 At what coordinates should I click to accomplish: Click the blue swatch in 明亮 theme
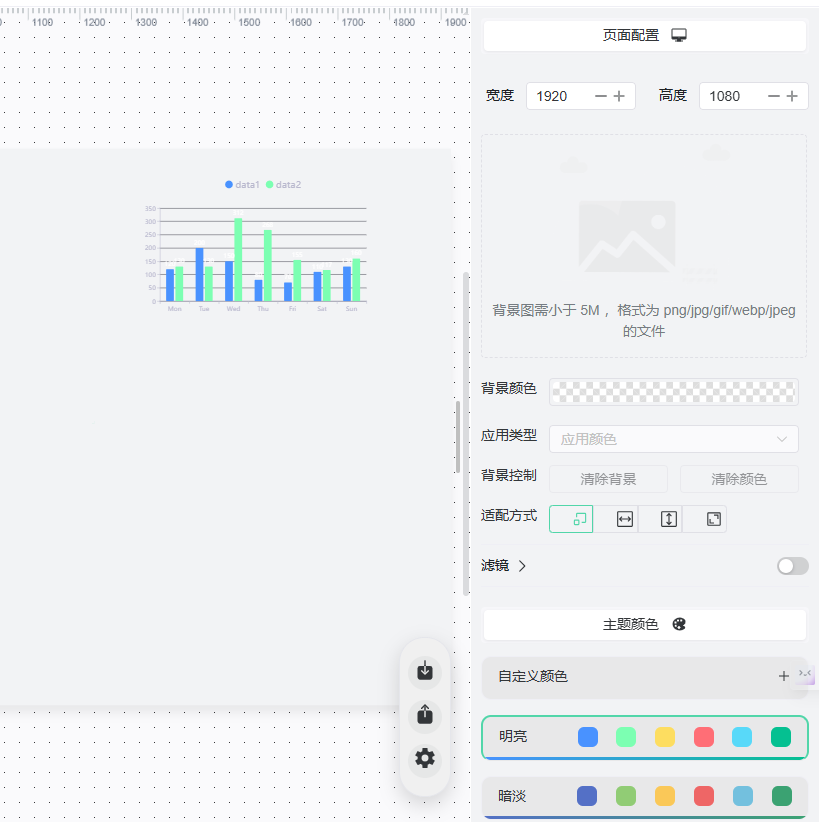pyautogui.click(x=588, y=737)
